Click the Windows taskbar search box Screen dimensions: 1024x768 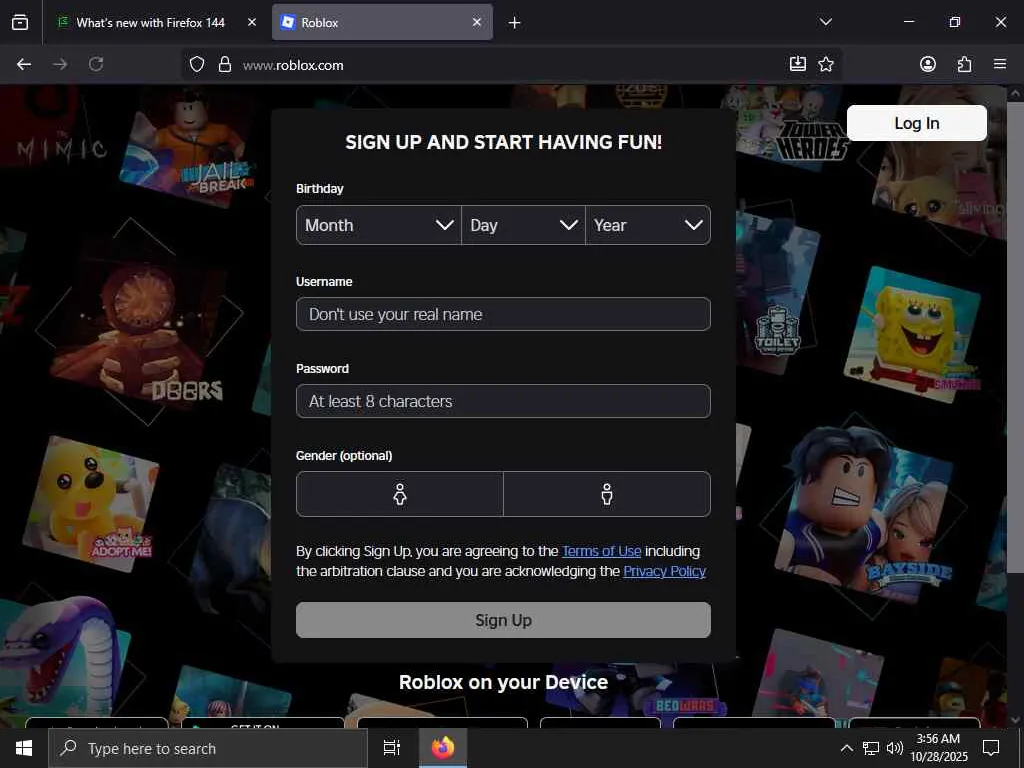coord(208,748)
